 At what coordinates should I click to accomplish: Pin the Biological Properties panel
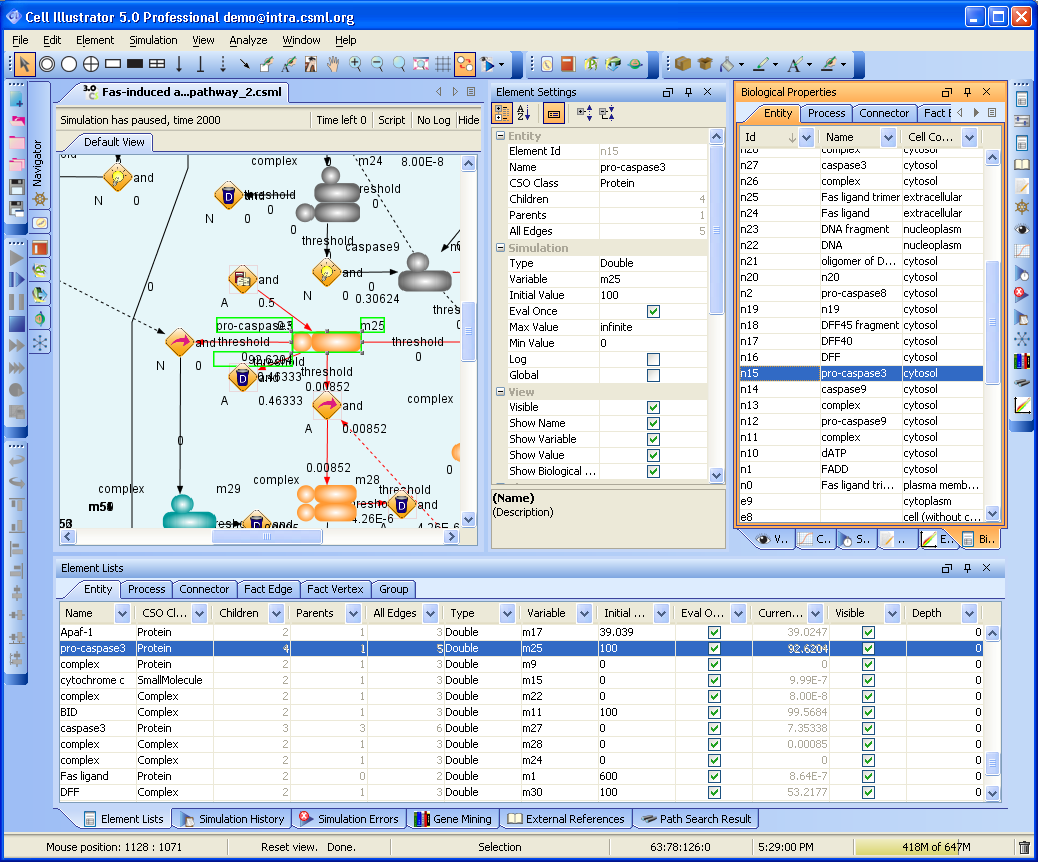click(967, 92)
